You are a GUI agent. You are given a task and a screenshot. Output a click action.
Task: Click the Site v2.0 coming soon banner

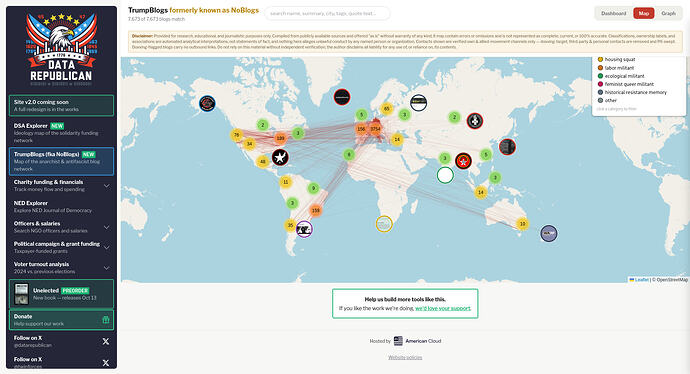(61, 106)
